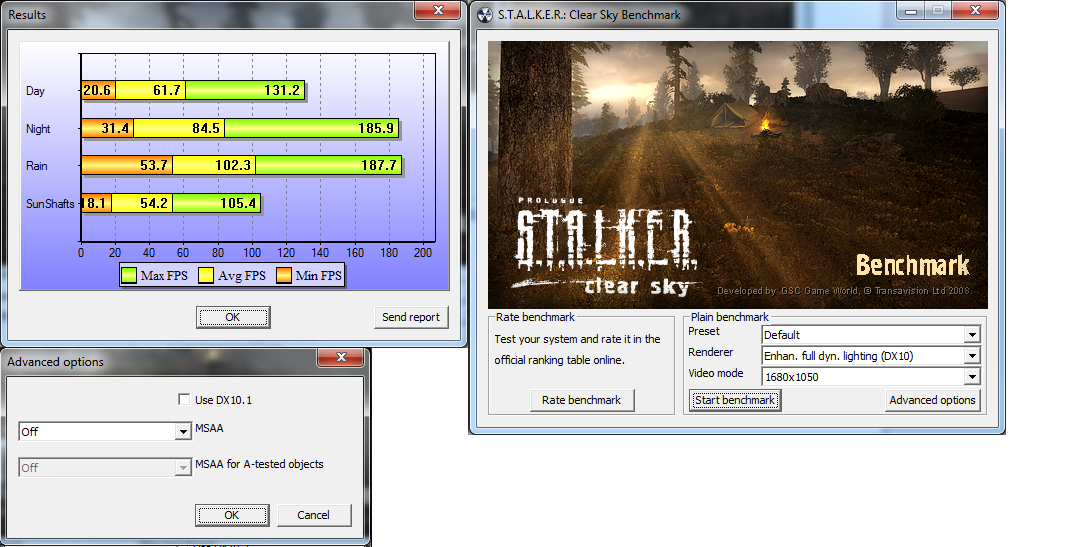Enable the Use DX10.1 checkbox

point(184,400)
